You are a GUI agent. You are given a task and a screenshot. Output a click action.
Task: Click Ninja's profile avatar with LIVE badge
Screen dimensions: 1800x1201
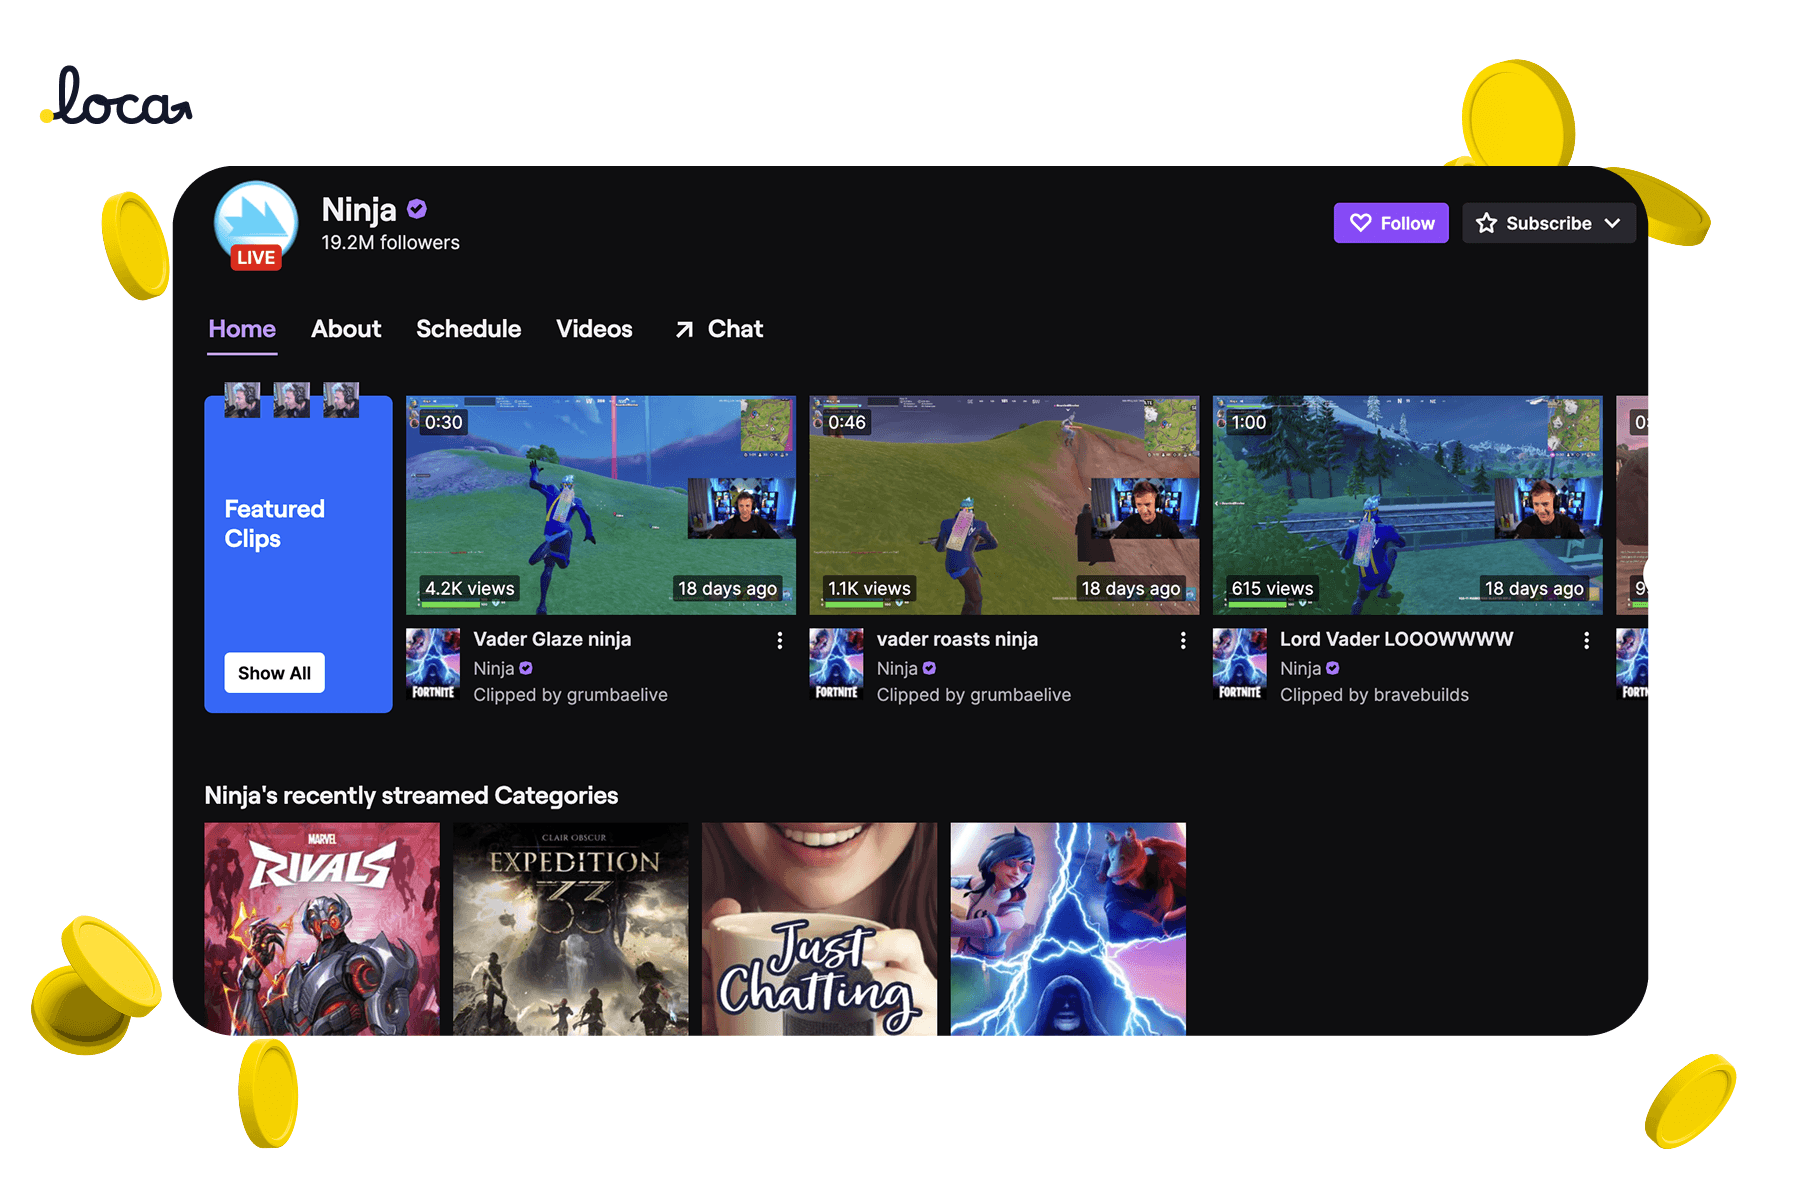[256, 224]
